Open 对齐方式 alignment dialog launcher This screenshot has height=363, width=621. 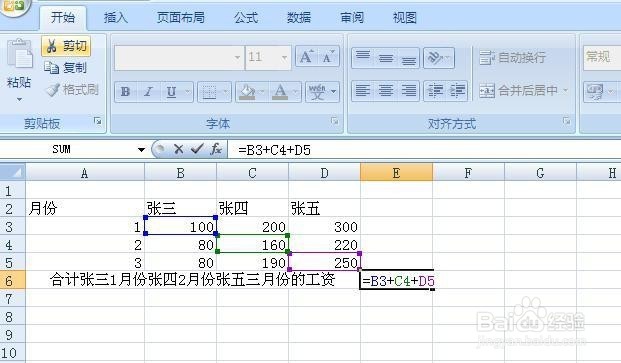tap(567, 122)
